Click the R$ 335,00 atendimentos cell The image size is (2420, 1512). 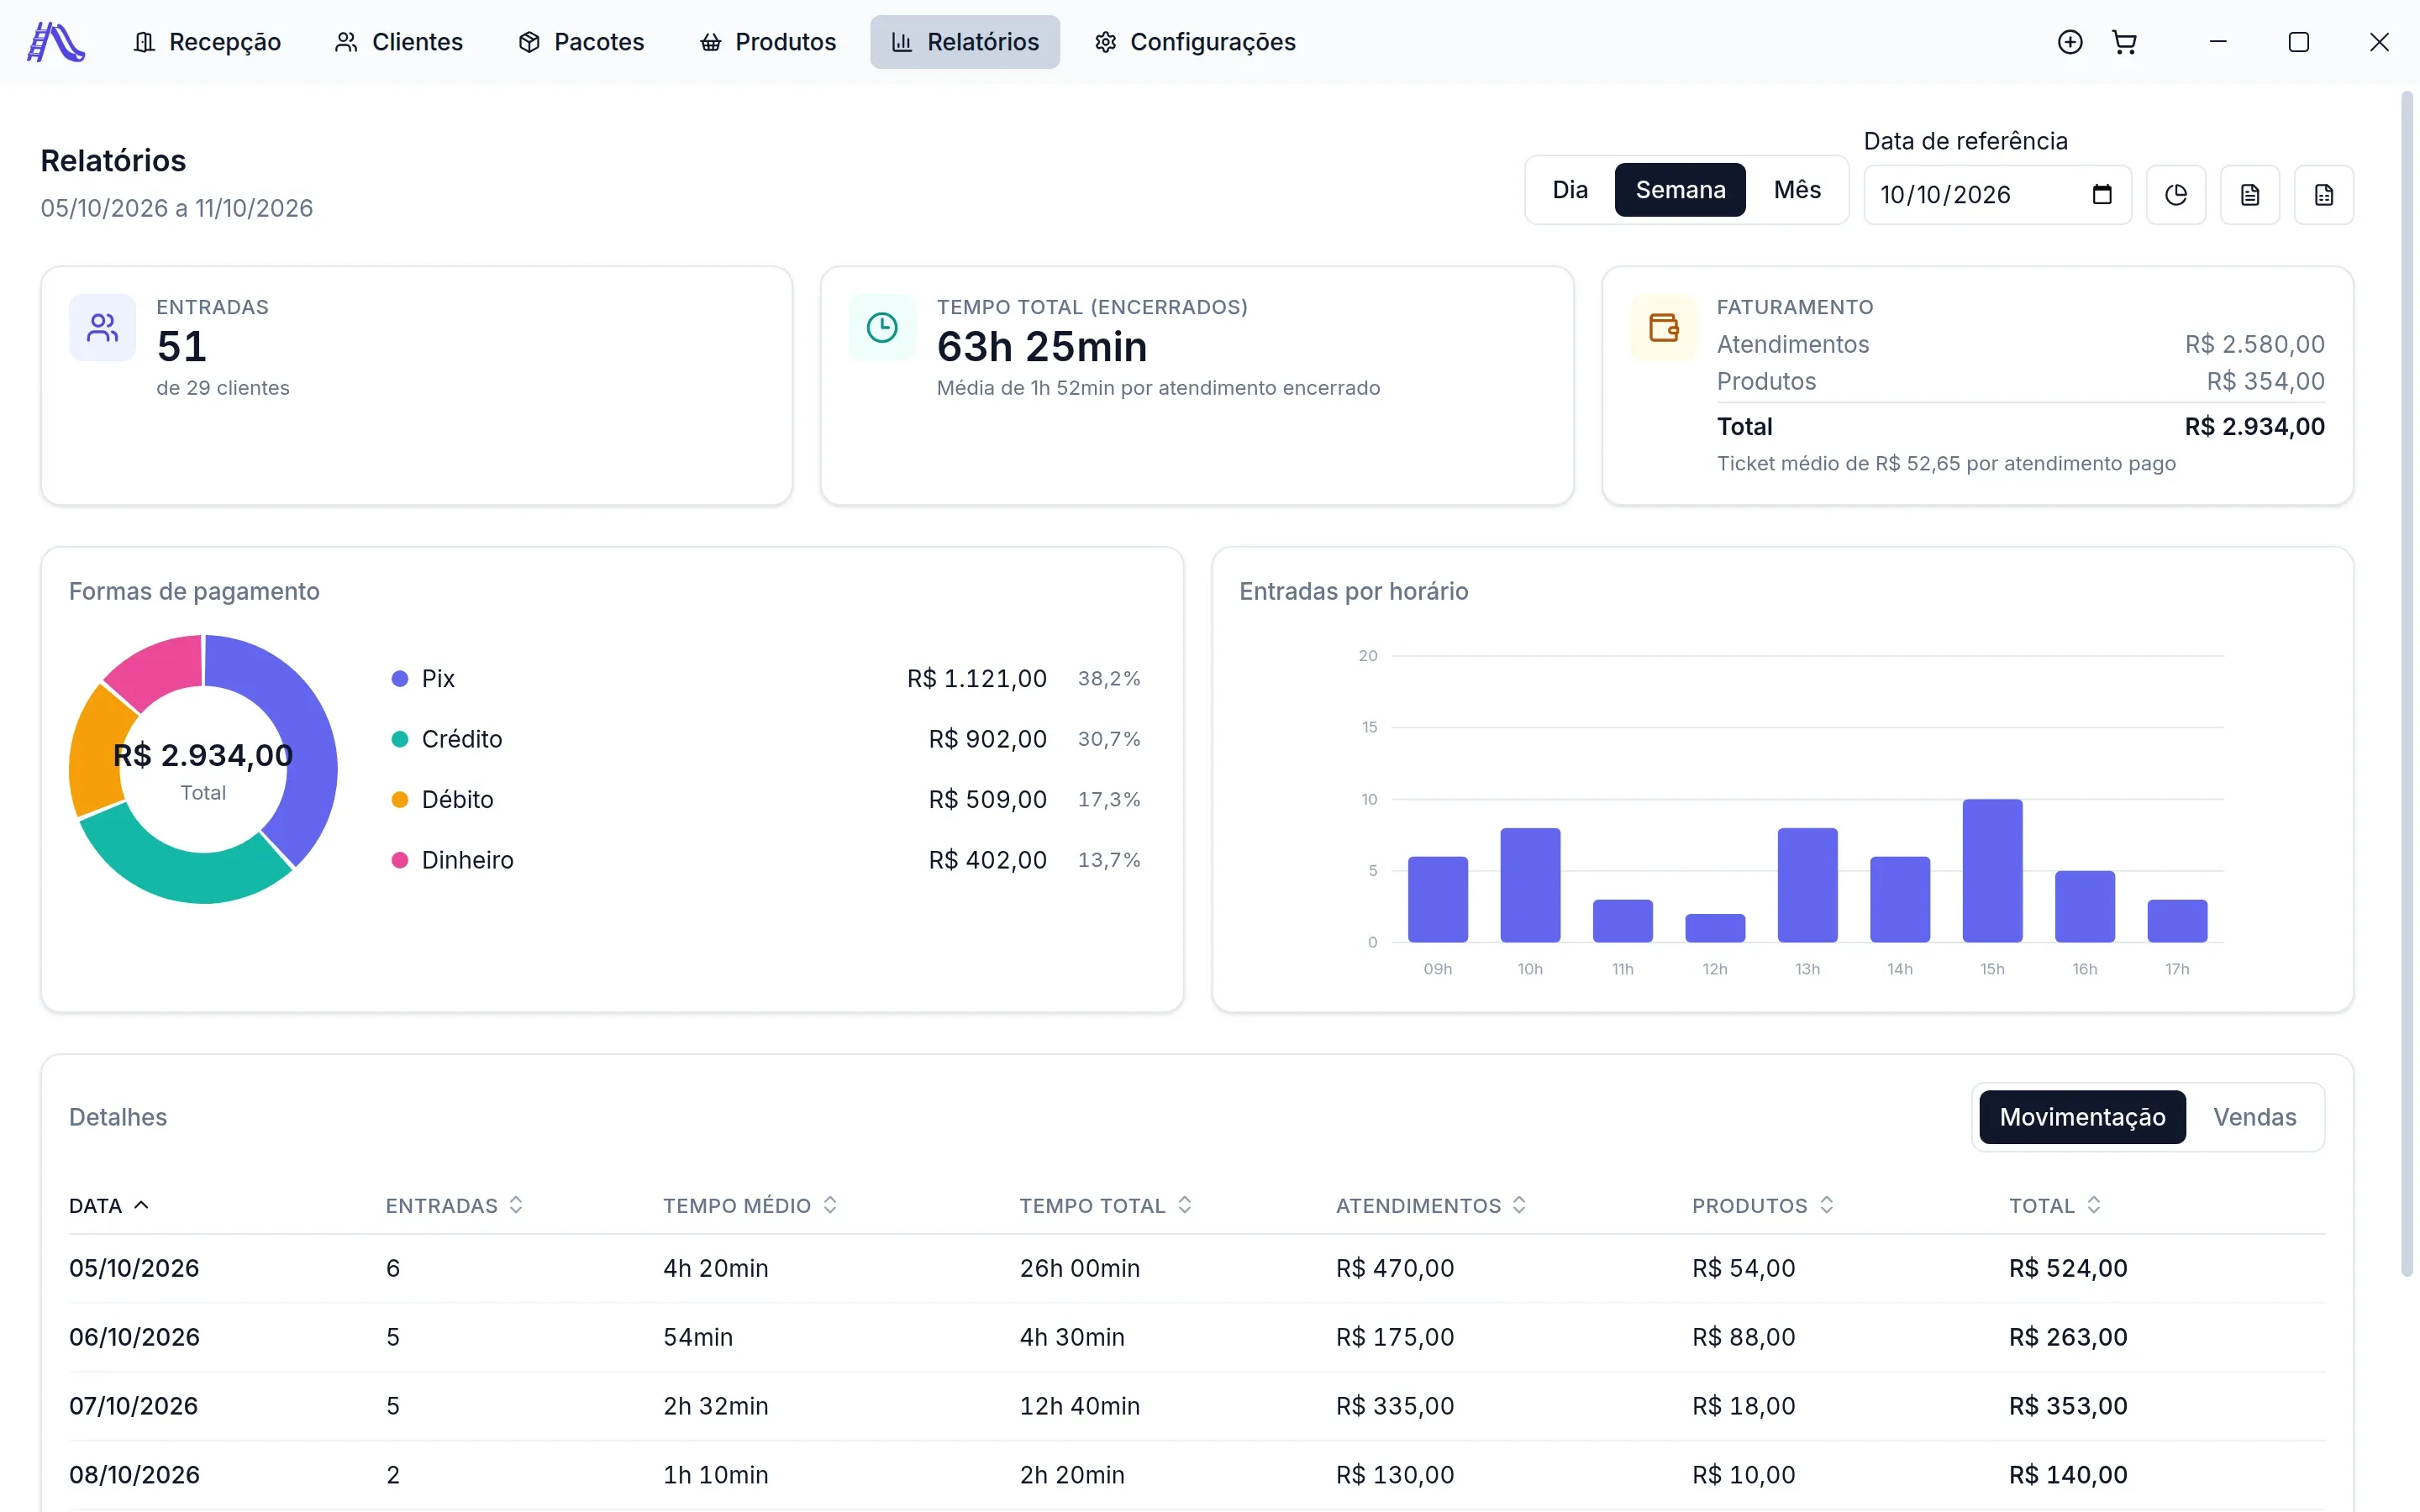tap(1395, 1406)
